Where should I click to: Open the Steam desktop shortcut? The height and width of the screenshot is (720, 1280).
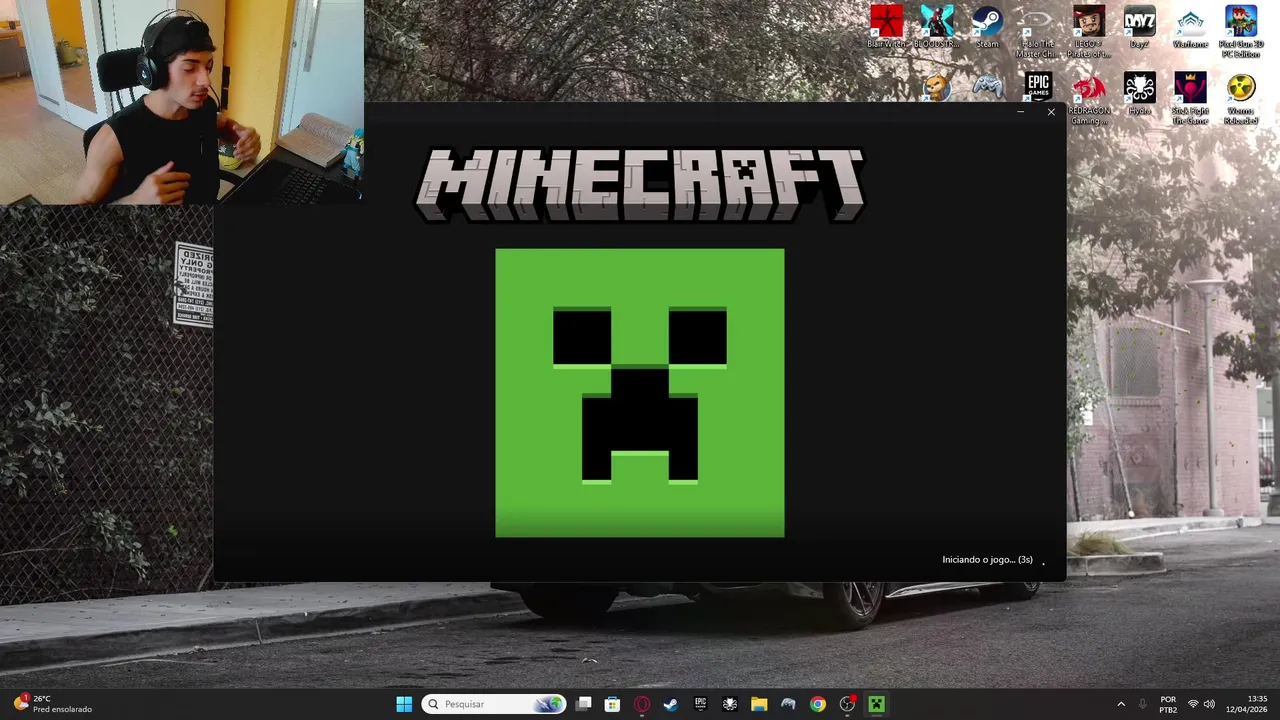coord(987,27)
